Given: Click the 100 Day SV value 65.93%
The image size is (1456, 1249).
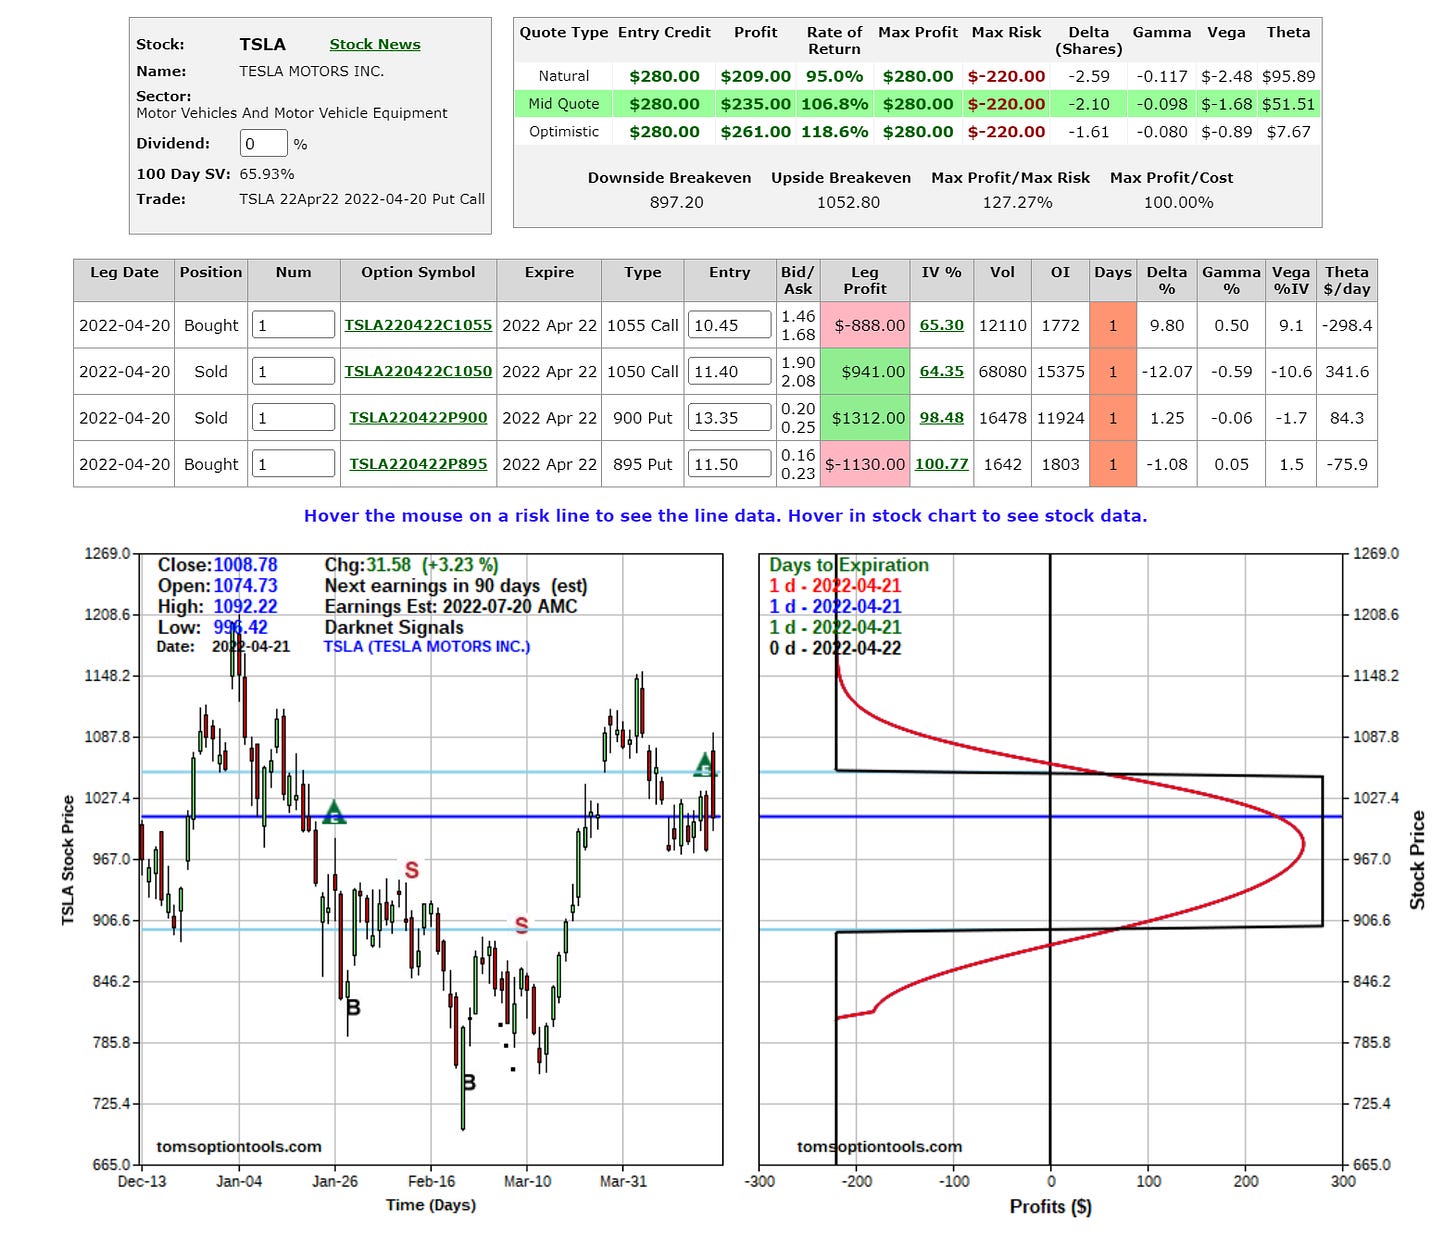Looking at the screenshot, I should (x=267, y=173).
